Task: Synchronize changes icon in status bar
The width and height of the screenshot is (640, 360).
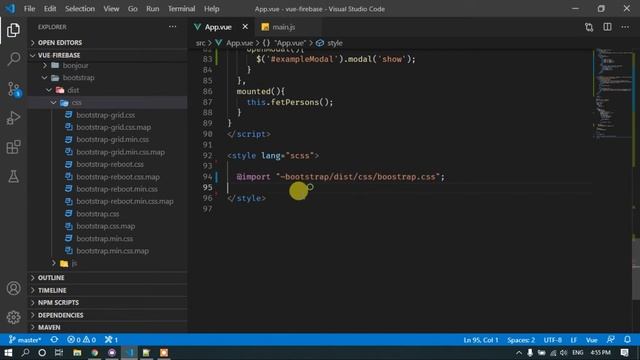Action: pyautogui.click(x=54, y=340)
